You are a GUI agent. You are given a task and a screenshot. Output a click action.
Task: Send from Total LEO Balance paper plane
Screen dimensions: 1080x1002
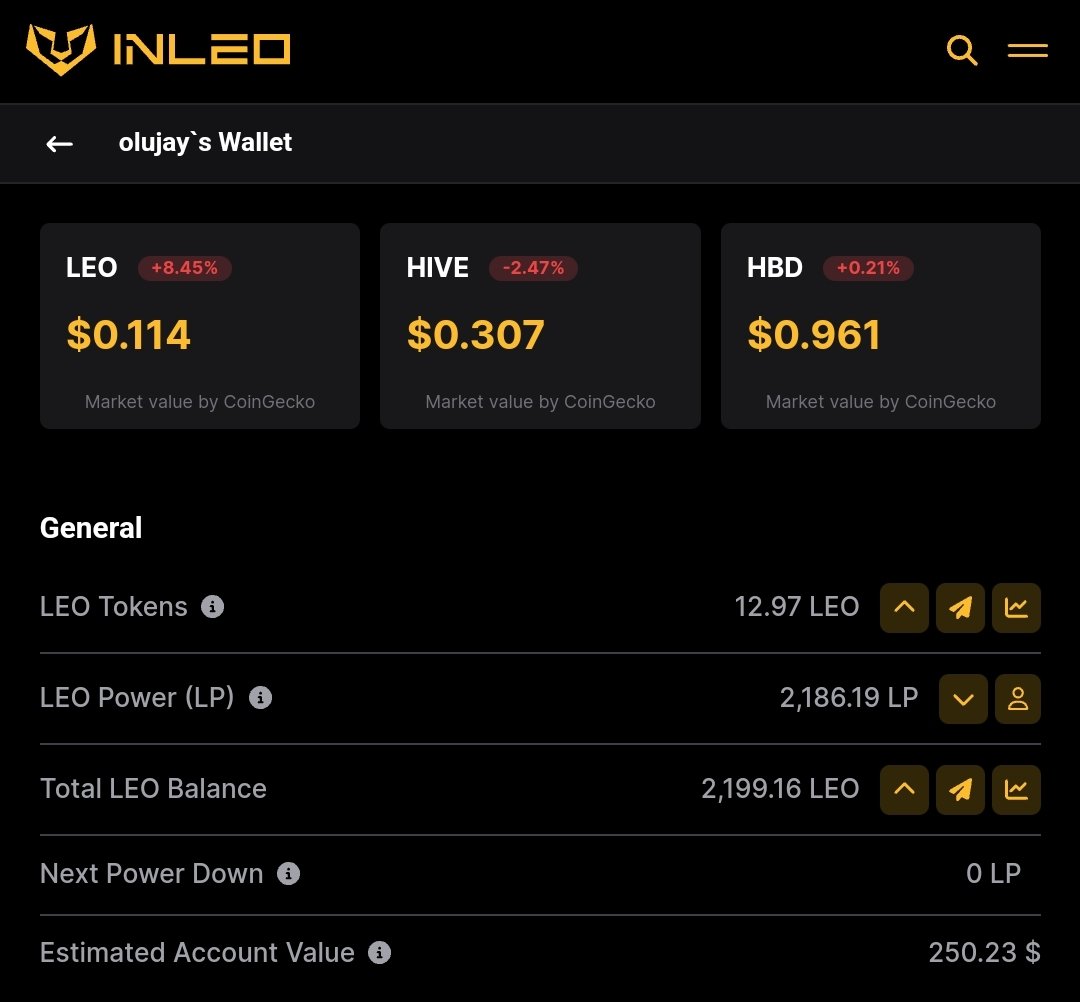960,790
